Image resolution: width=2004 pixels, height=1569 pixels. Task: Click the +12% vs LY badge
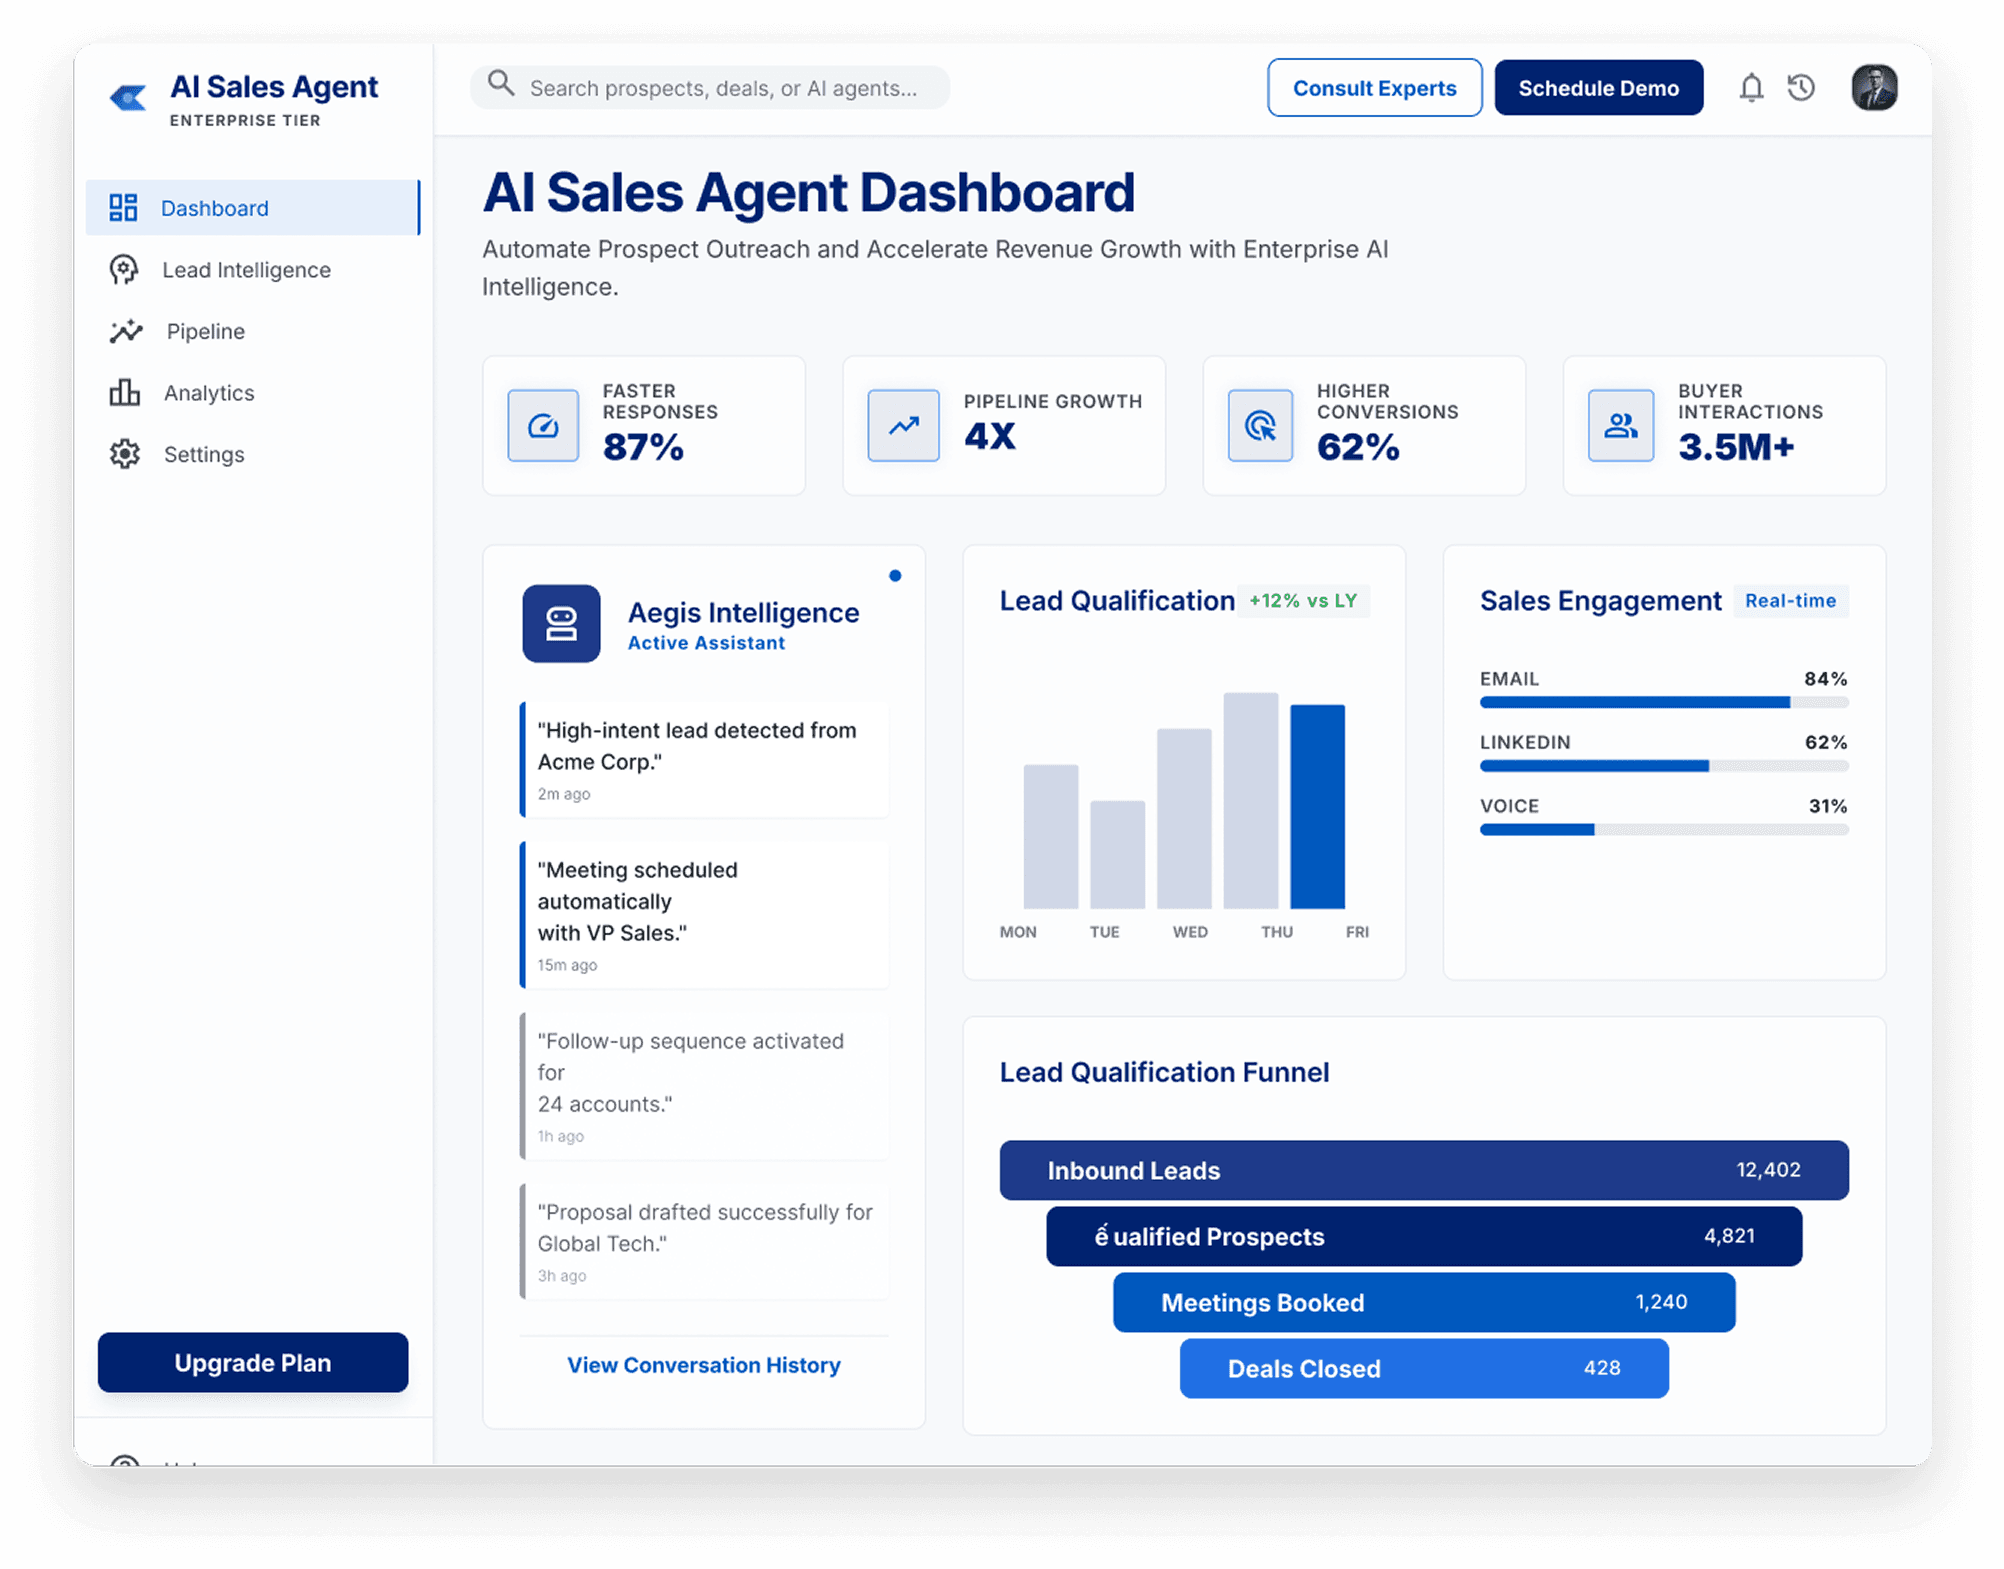pyautogui.click(x=1303, y=600)
